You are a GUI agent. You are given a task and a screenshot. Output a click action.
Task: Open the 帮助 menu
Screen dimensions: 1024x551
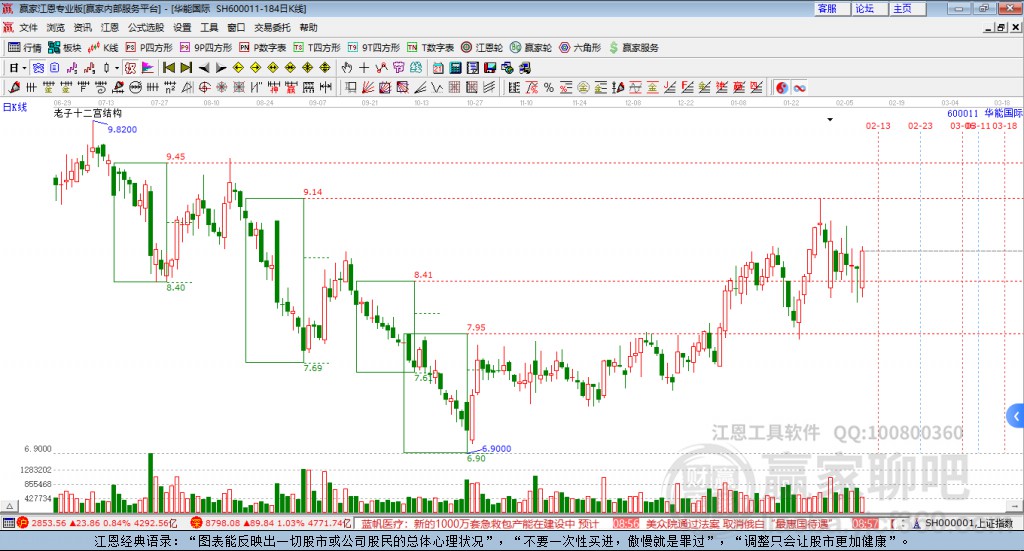(308, 27)
